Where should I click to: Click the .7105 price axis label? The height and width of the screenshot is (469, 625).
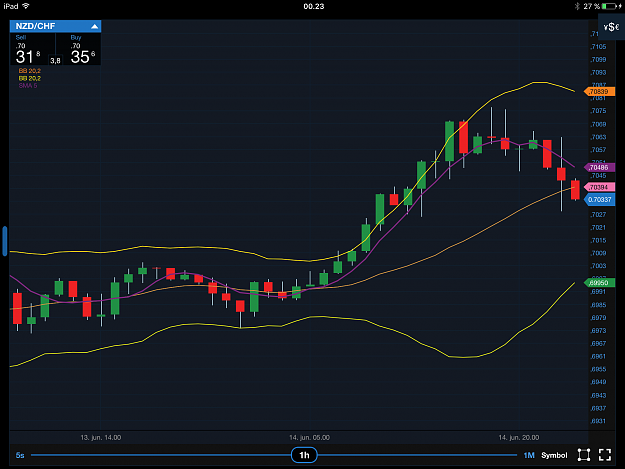tap(598, 47)
